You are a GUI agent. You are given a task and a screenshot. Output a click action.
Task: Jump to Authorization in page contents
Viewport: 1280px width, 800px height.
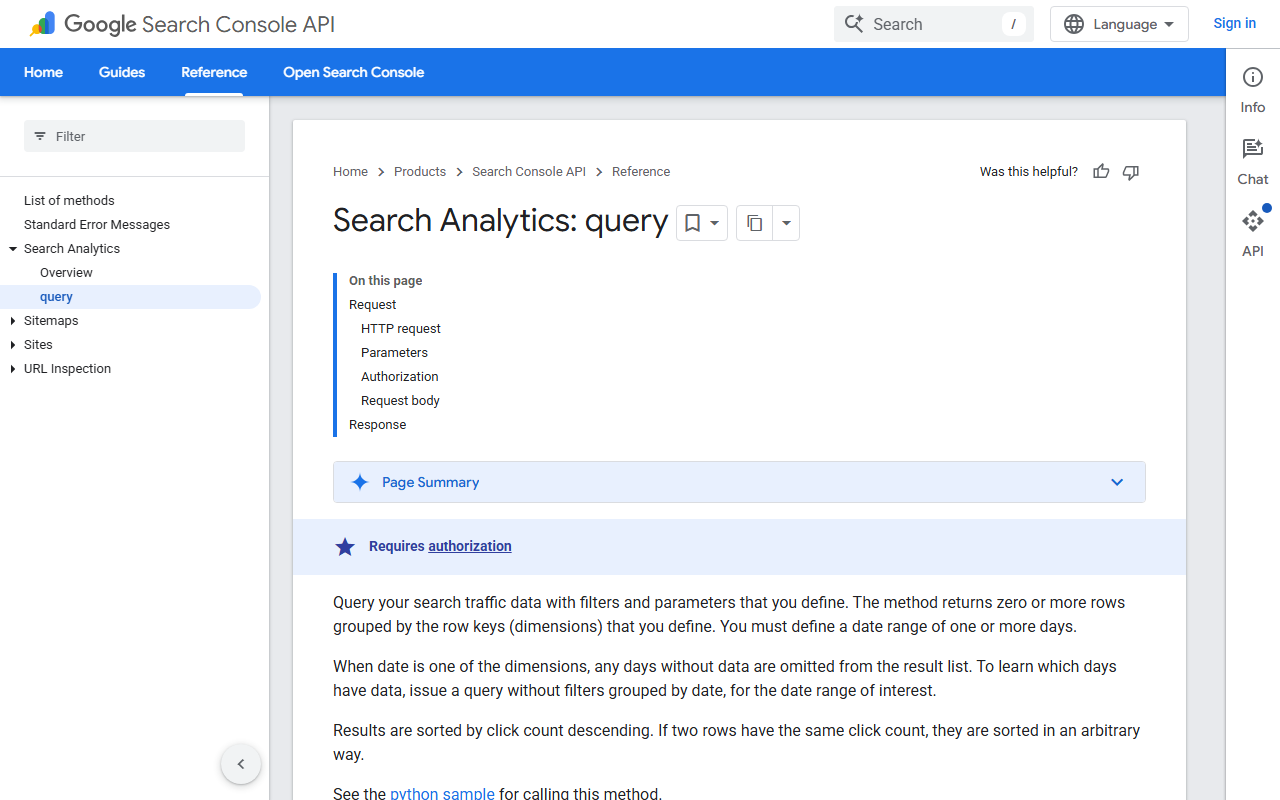point(400,377)
